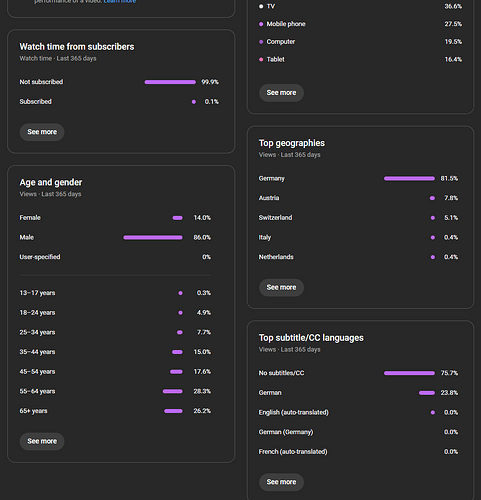
Task: Click the 75.7% No subtitles value
Action: 449,373
